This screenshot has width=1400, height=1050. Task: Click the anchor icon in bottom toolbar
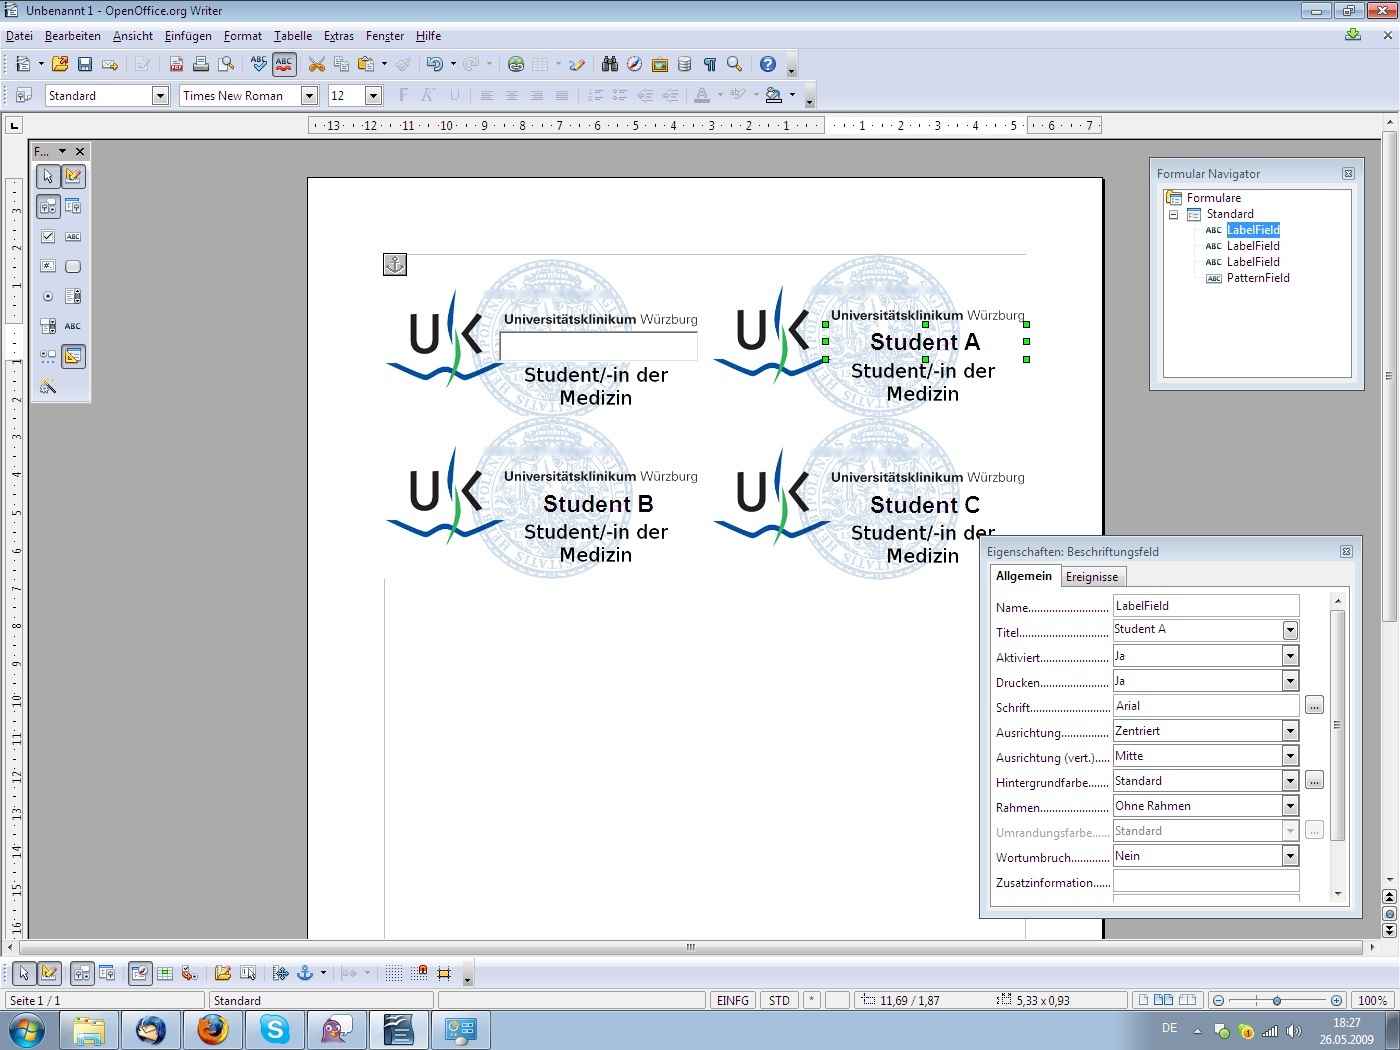click(x=306, y=973)
